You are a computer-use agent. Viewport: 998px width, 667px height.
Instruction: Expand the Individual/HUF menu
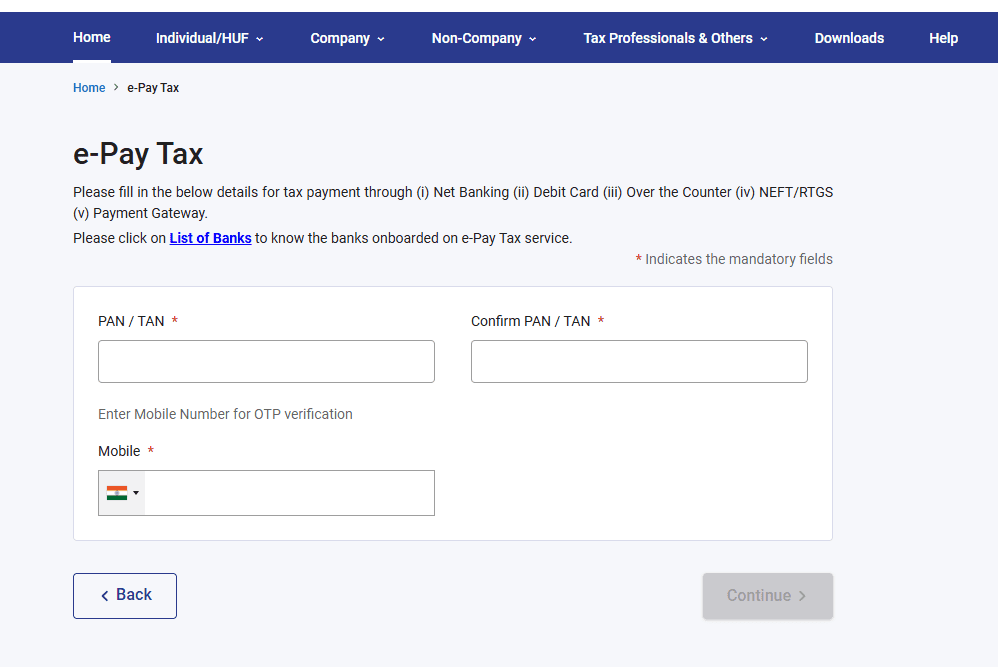(204, 38)
